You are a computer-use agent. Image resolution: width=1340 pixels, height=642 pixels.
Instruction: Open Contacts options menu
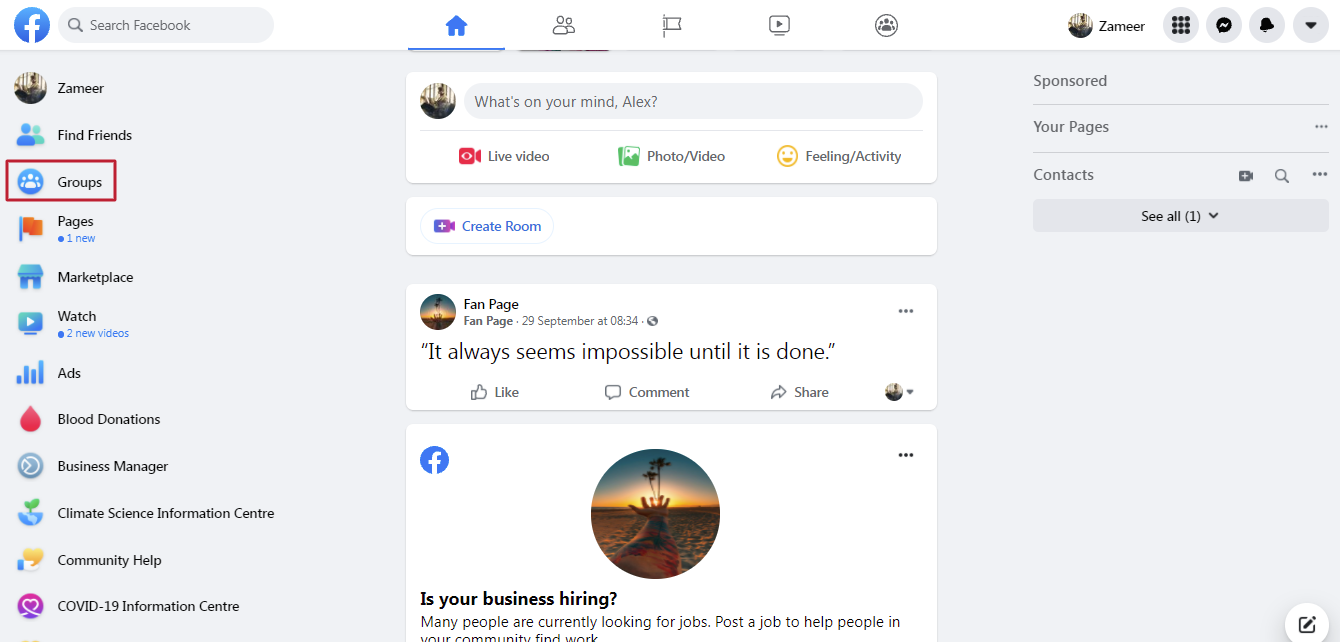pyautogui.click(x=1320, y=175)
